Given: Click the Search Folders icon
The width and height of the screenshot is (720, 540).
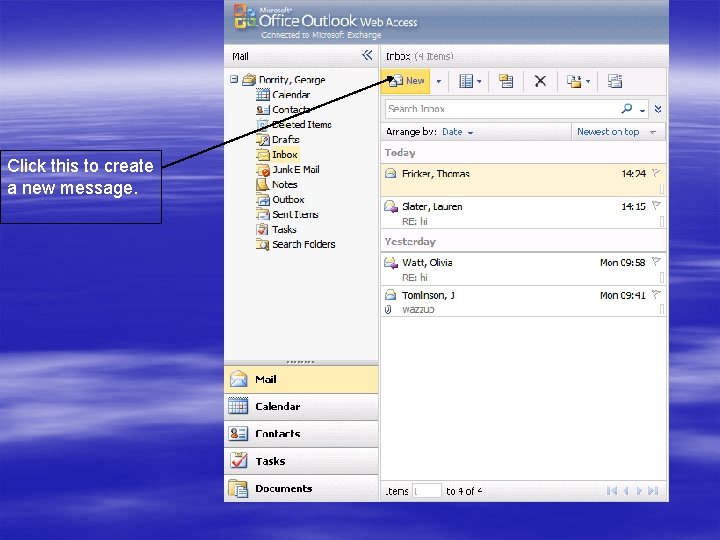Looking at the screenshot, I should coord(263,245).
